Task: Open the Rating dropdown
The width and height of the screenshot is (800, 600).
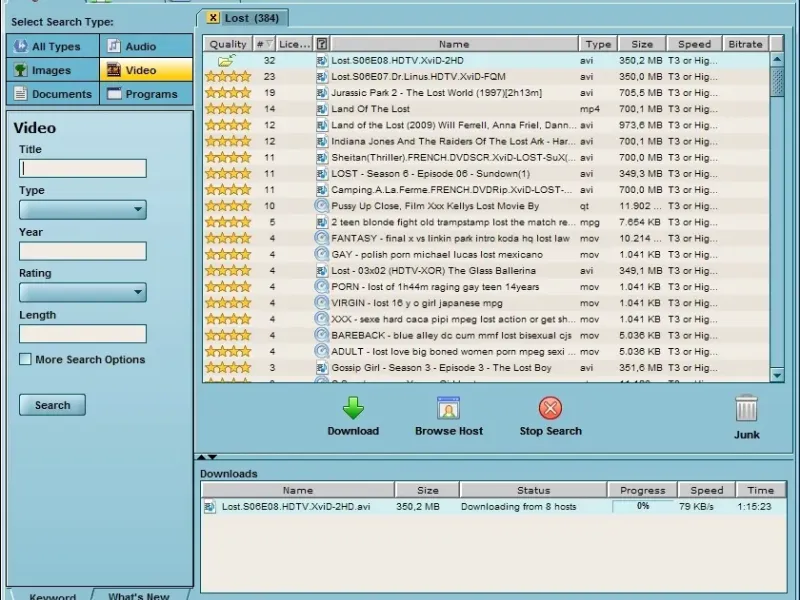Action: click(83, 292)
